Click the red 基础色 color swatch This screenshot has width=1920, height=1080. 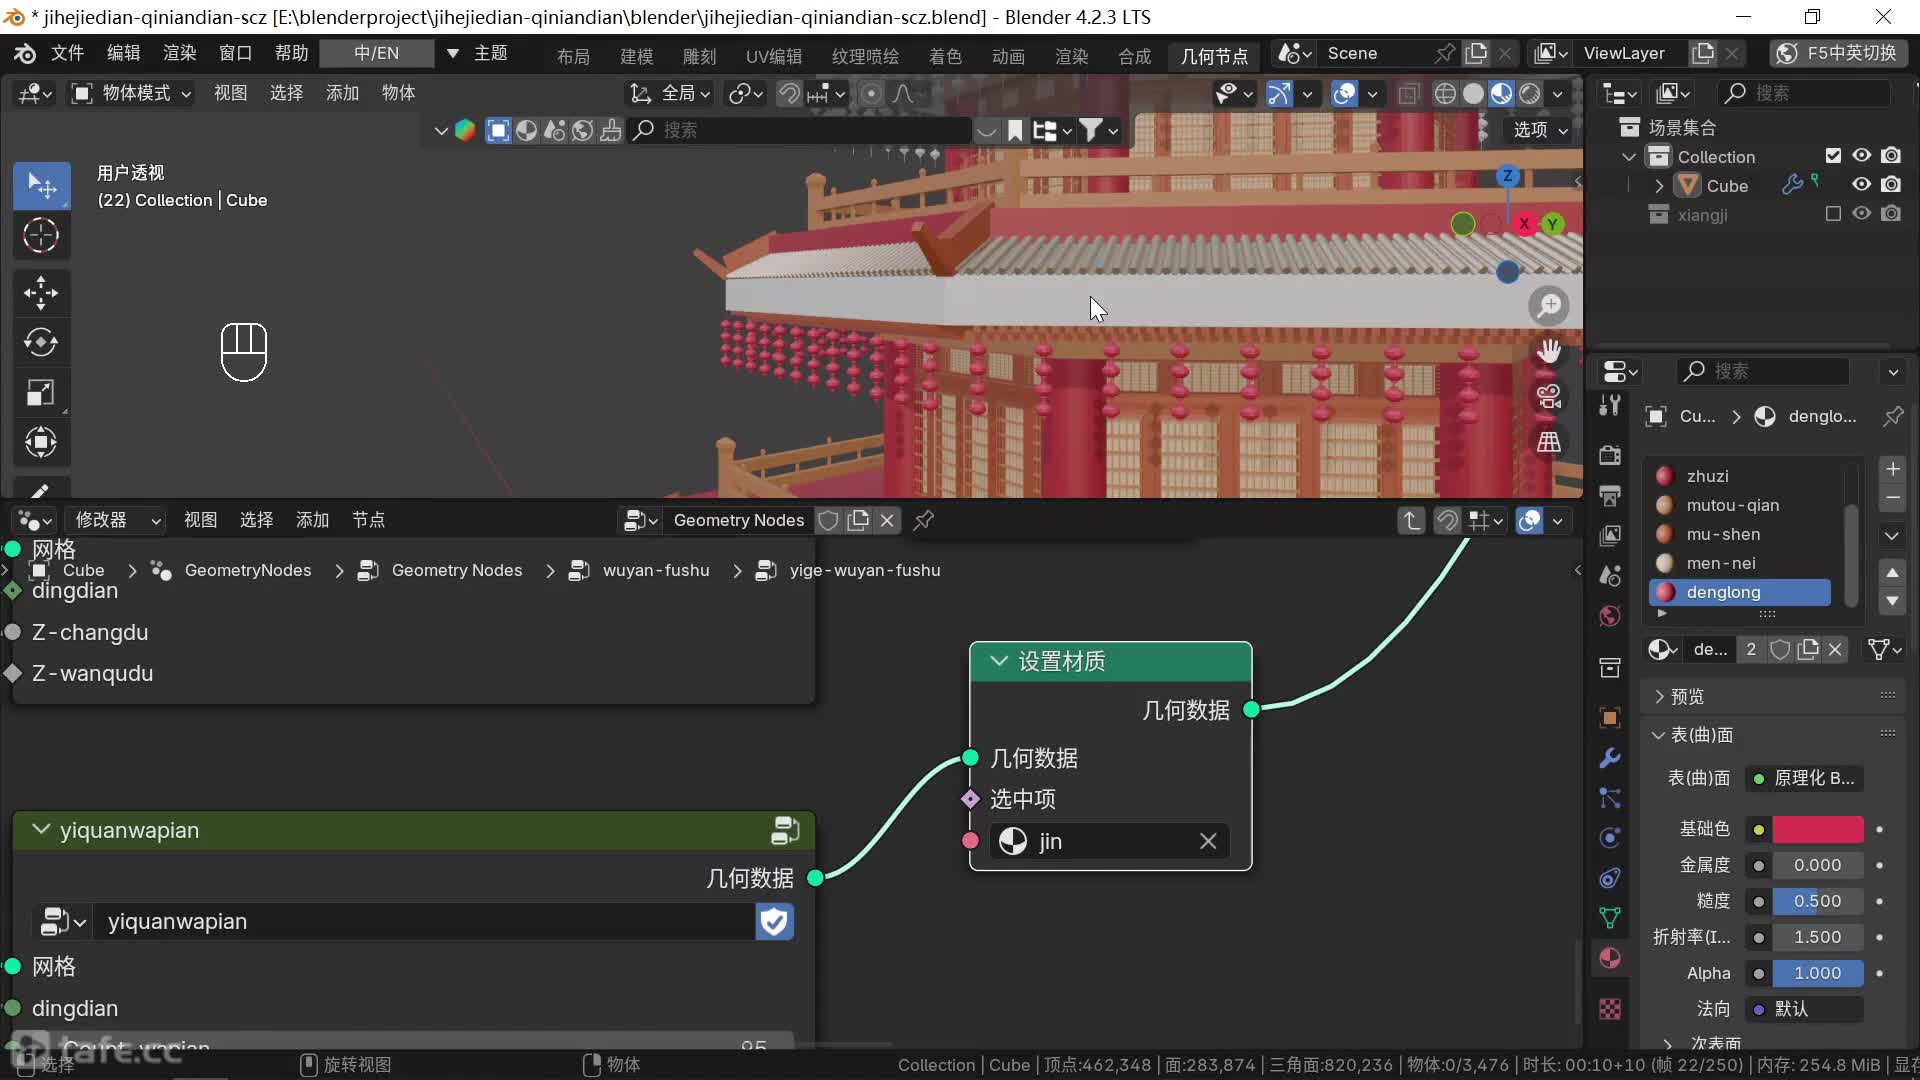[x=1817, y=829]
